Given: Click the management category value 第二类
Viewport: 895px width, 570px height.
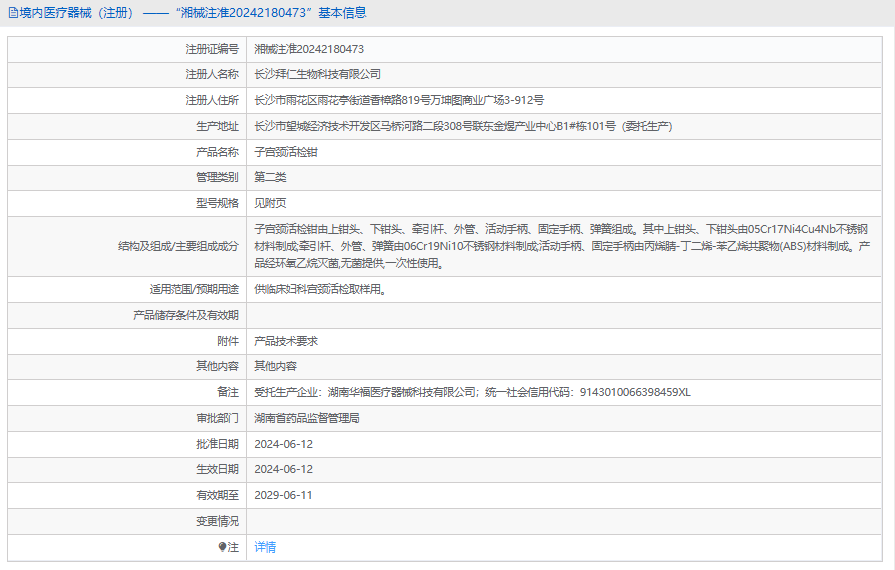Looking at the screenshot, I should tap(270, 177).
